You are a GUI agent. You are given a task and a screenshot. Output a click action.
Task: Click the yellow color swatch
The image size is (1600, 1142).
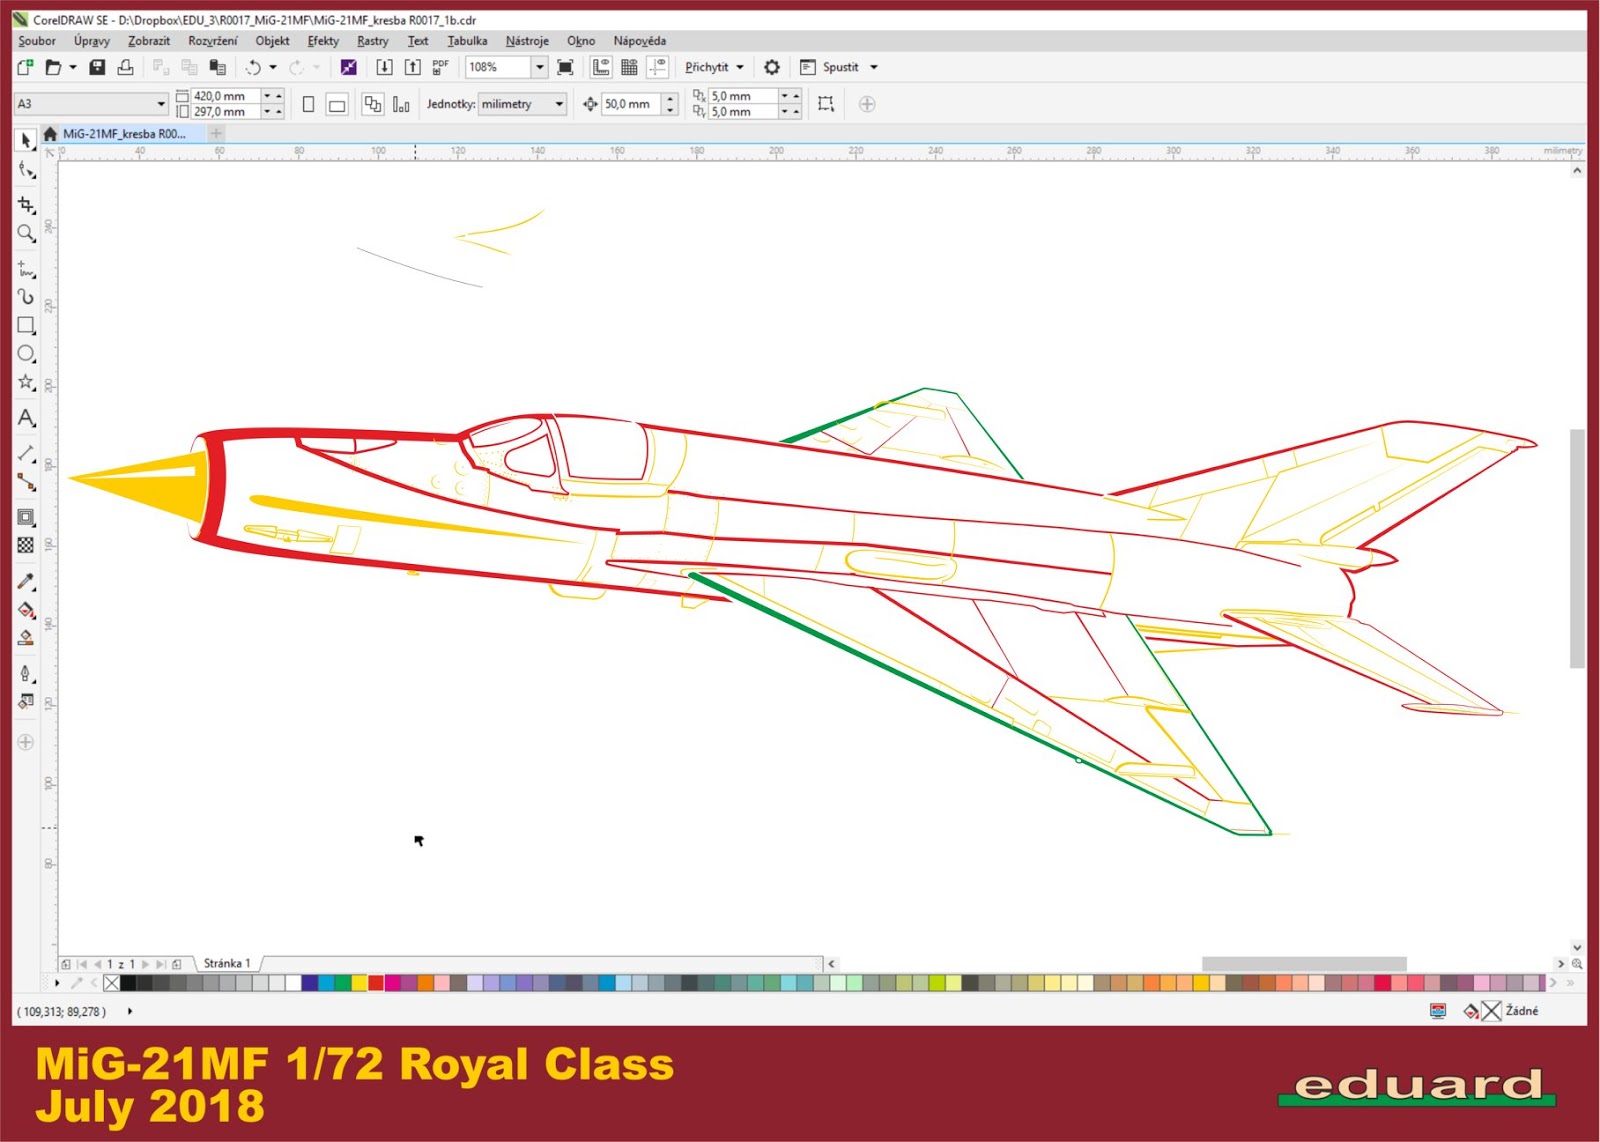tap(360, 983)
